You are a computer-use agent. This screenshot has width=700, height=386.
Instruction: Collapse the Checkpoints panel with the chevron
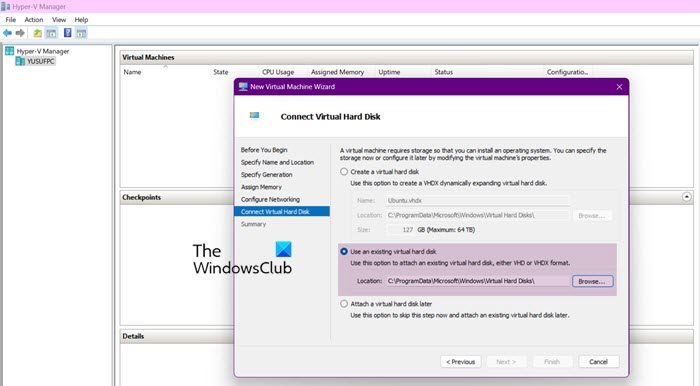(687, 197)
